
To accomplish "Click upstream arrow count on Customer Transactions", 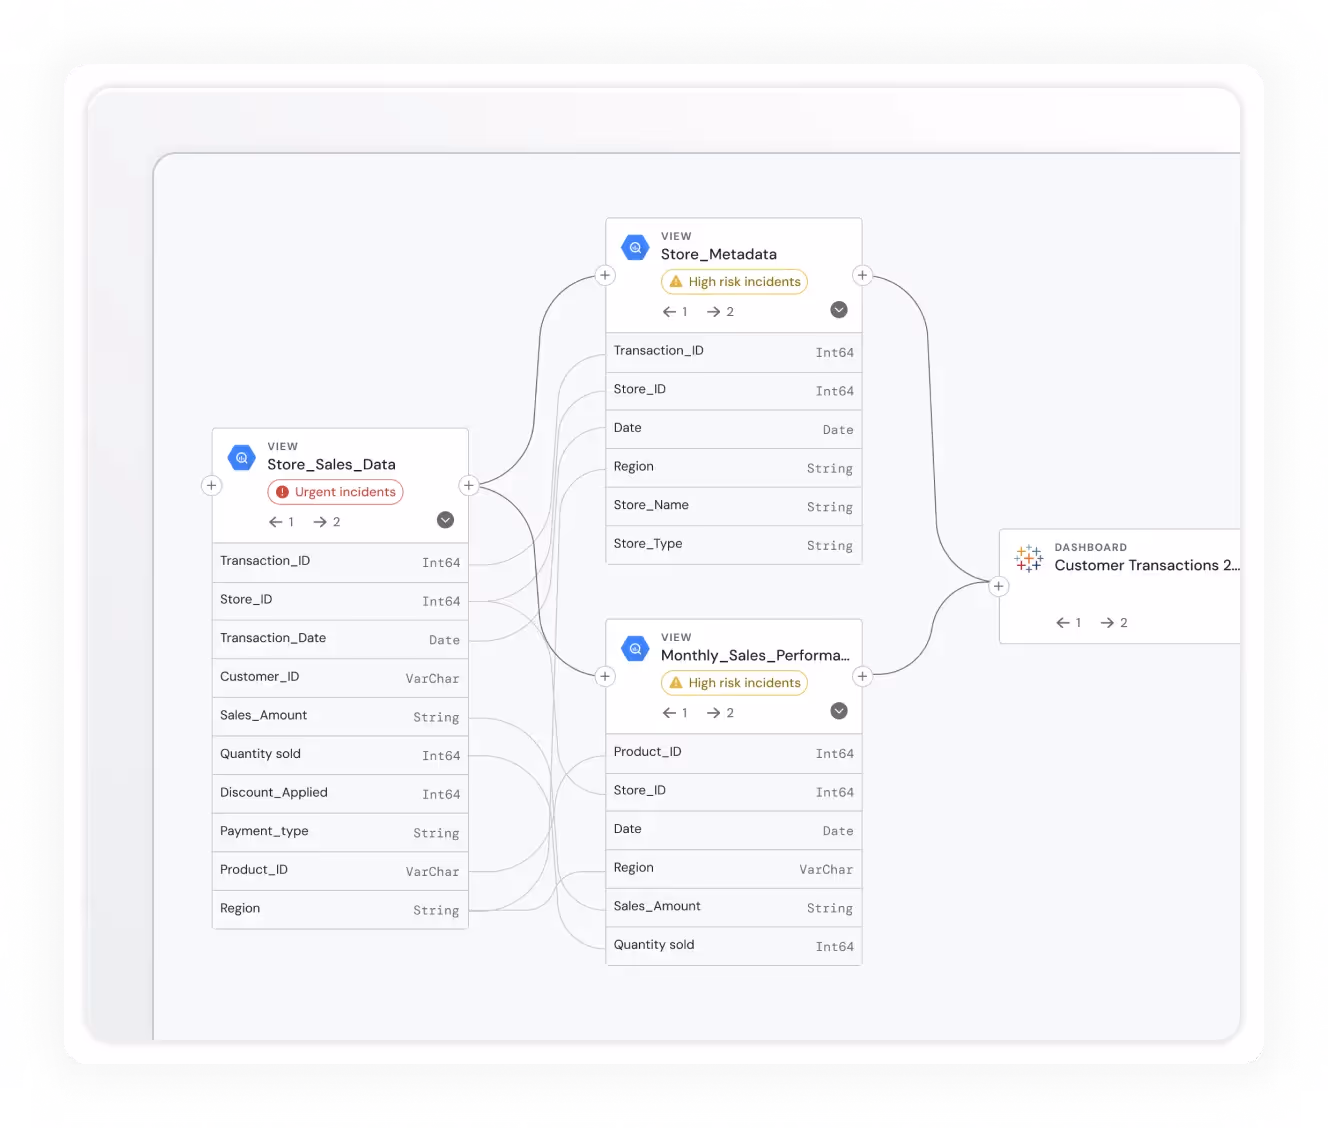I will (x=1069, y=623).
